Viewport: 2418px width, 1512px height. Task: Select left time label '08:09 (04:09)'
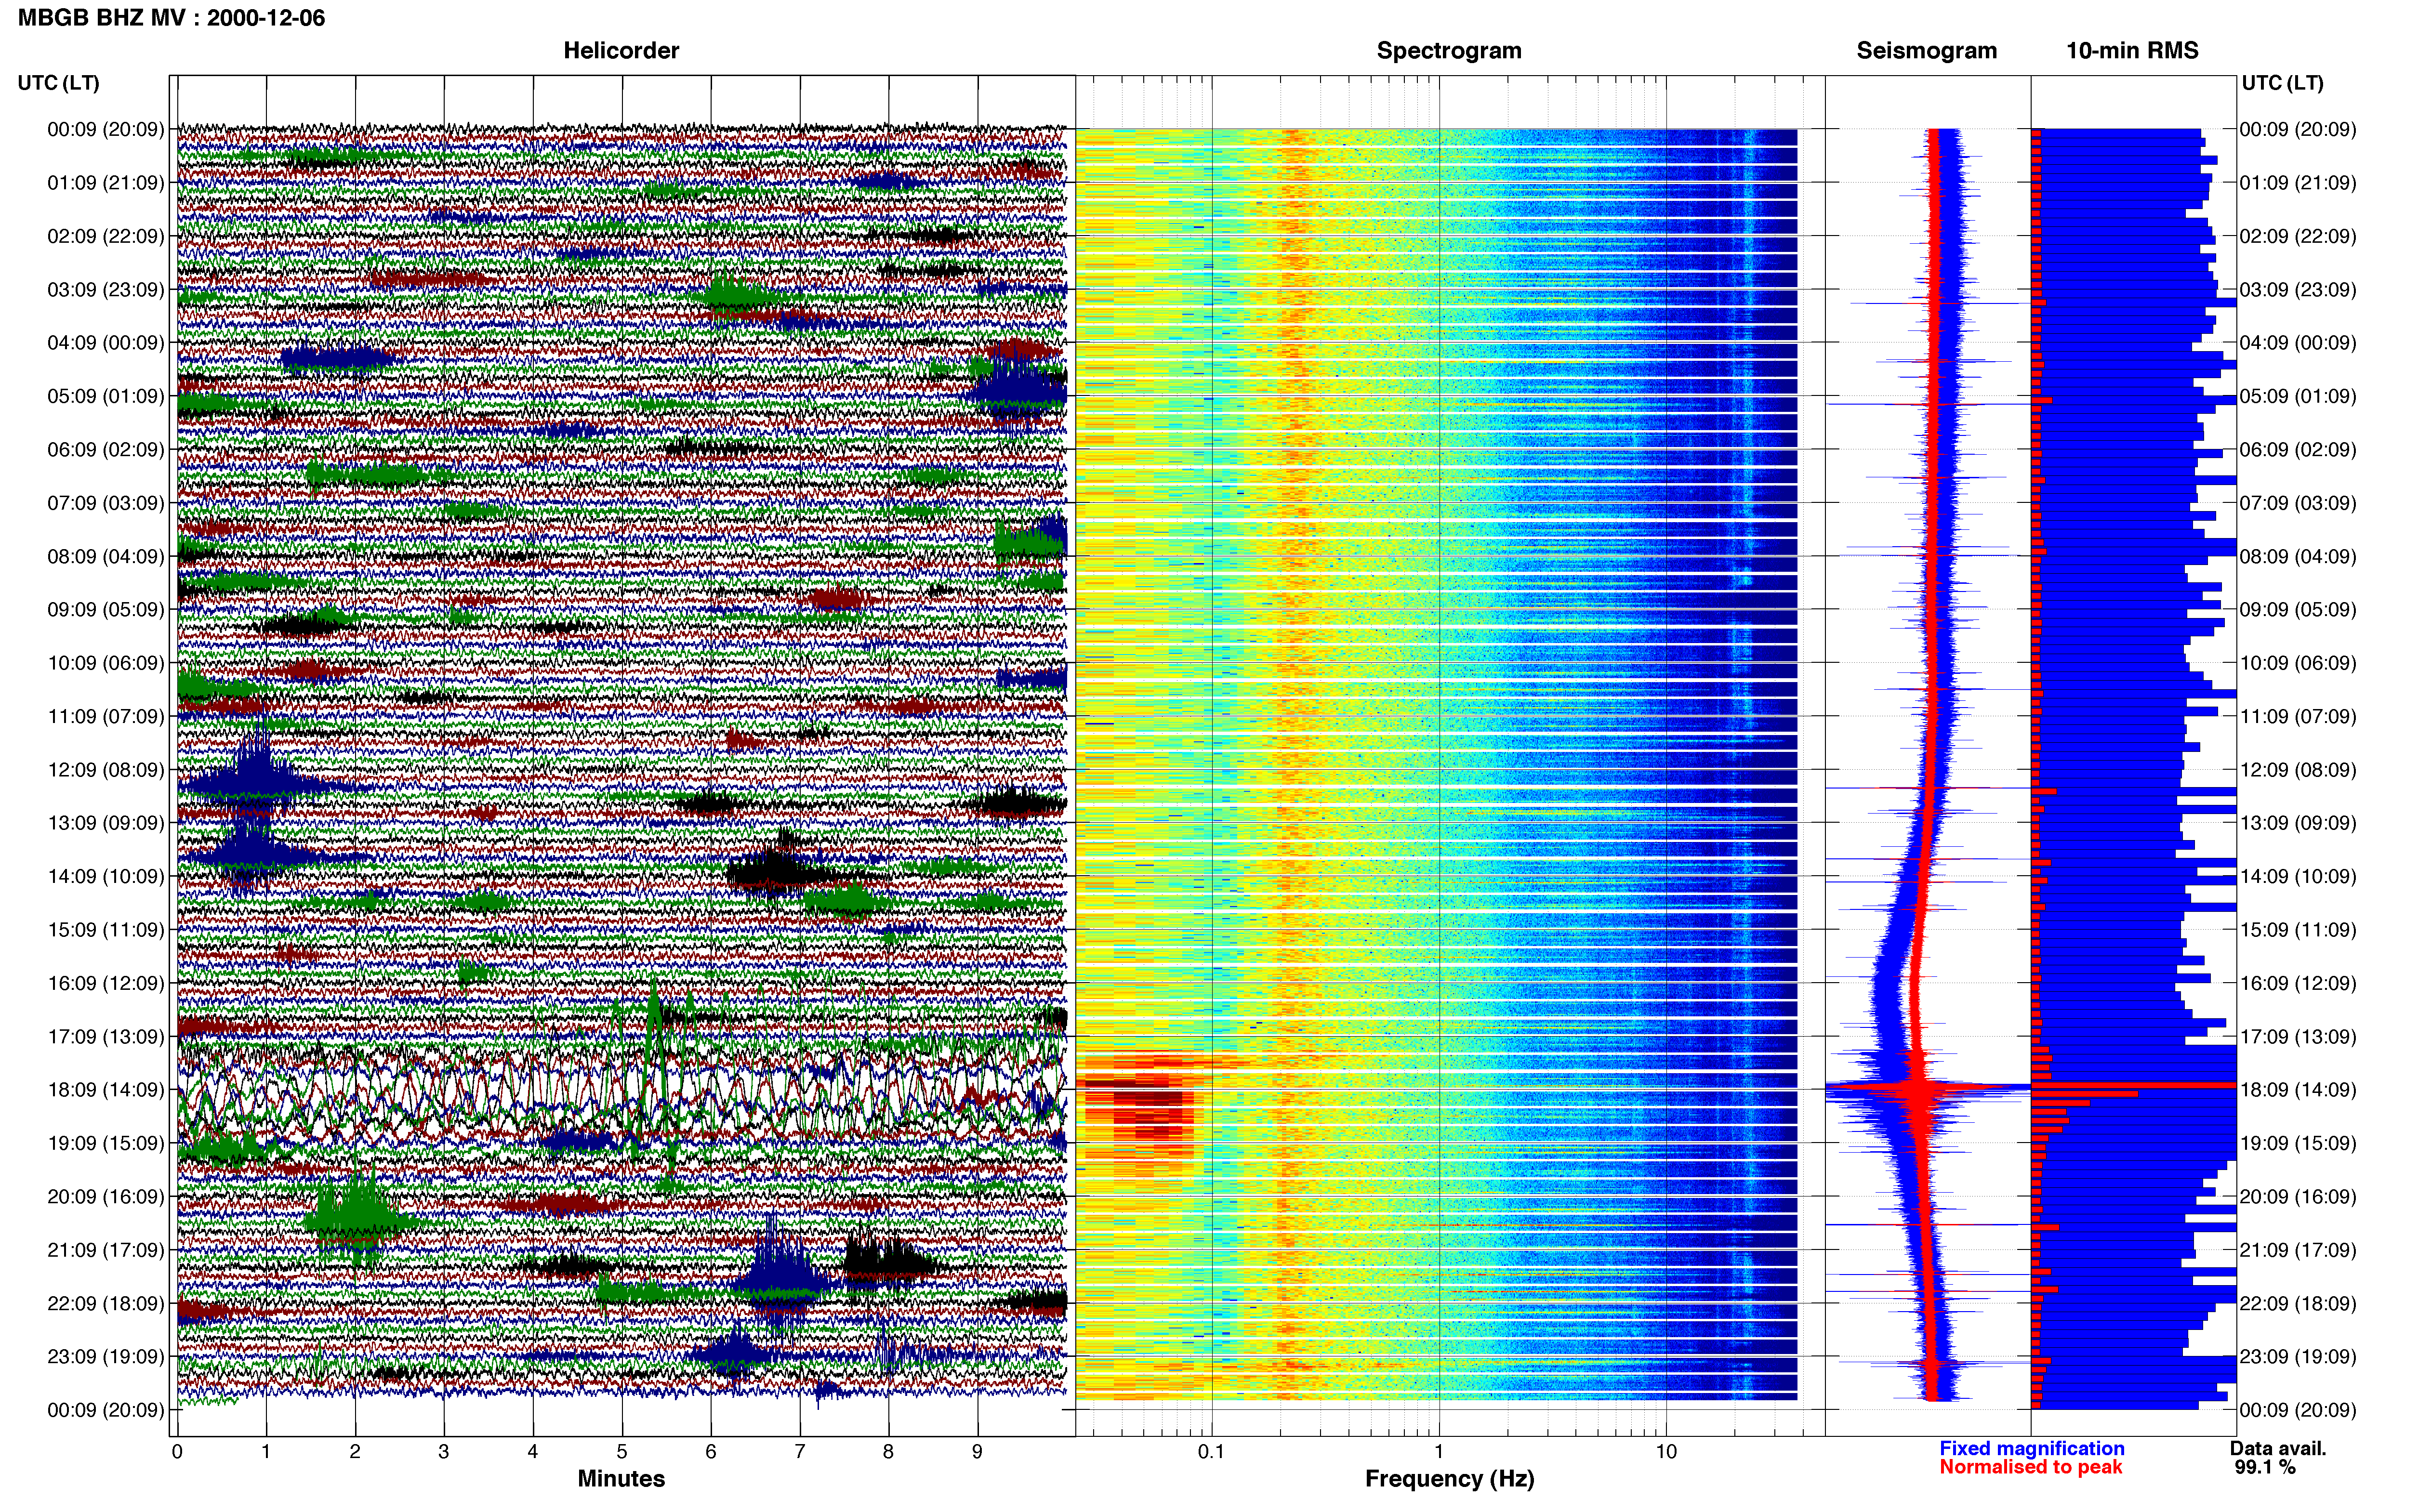[x=105, y=556]
